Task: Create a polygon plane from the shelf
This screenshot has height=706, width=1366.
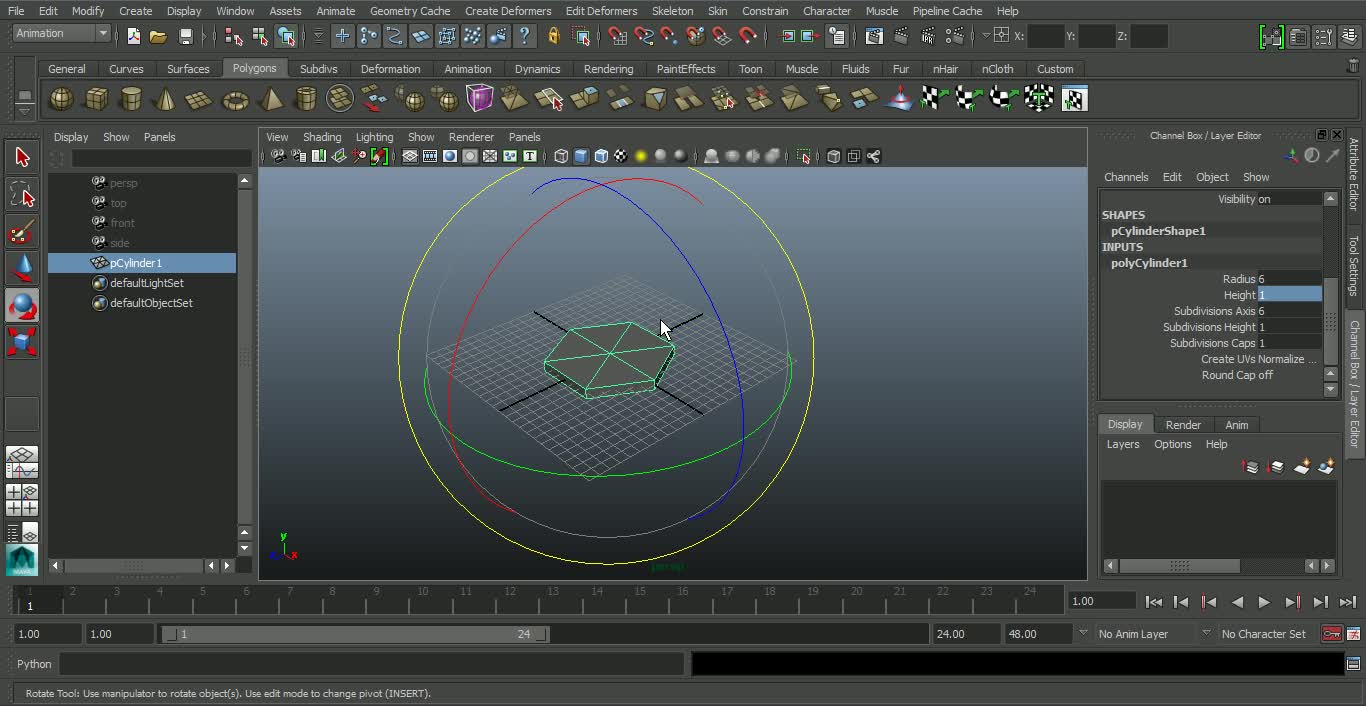Action: (200, 99)
